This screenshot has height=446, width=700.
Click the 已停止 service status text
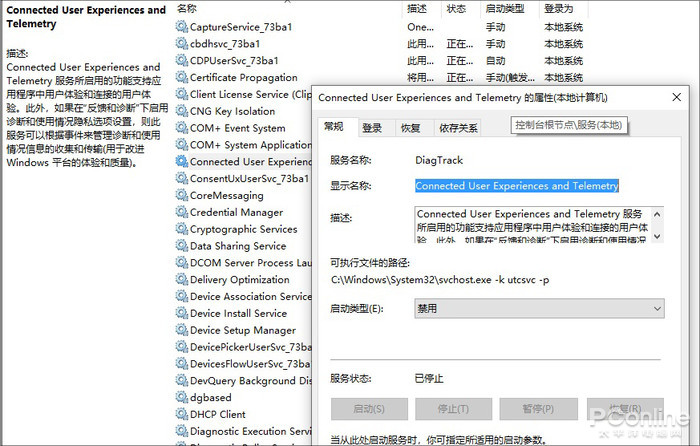pyautogui.click(x=429, y=379)
